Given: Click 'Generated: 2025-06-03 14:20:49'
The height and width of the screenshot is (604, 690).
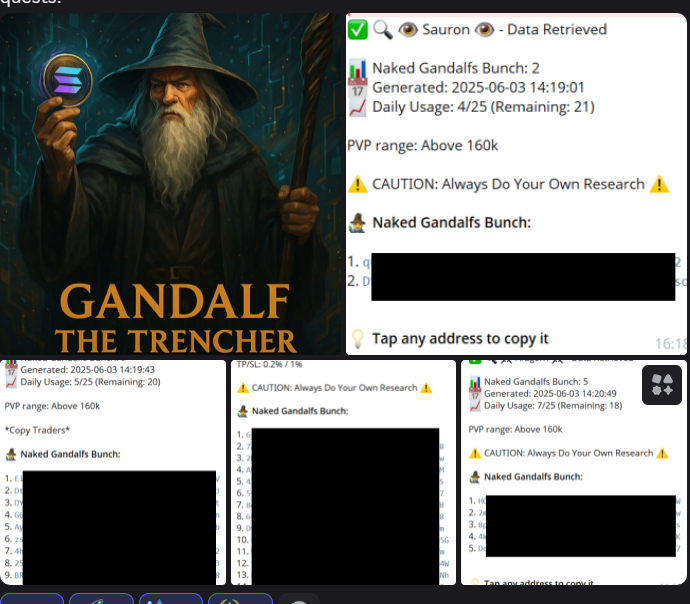Looking at the screenshot, I should point(550,393).
